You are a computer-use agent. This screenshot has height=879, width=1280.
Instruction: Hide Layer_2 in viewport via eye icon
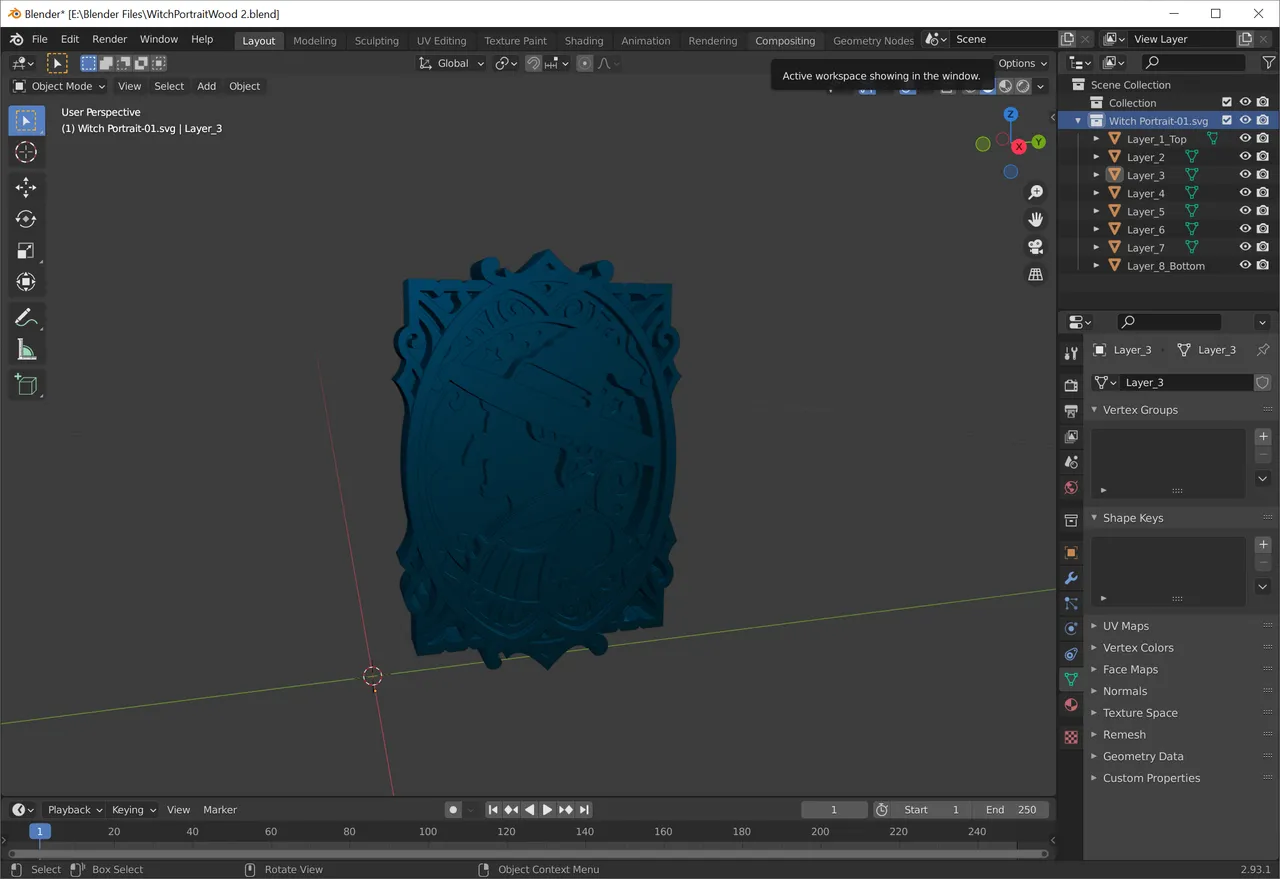click(1245, 157)
